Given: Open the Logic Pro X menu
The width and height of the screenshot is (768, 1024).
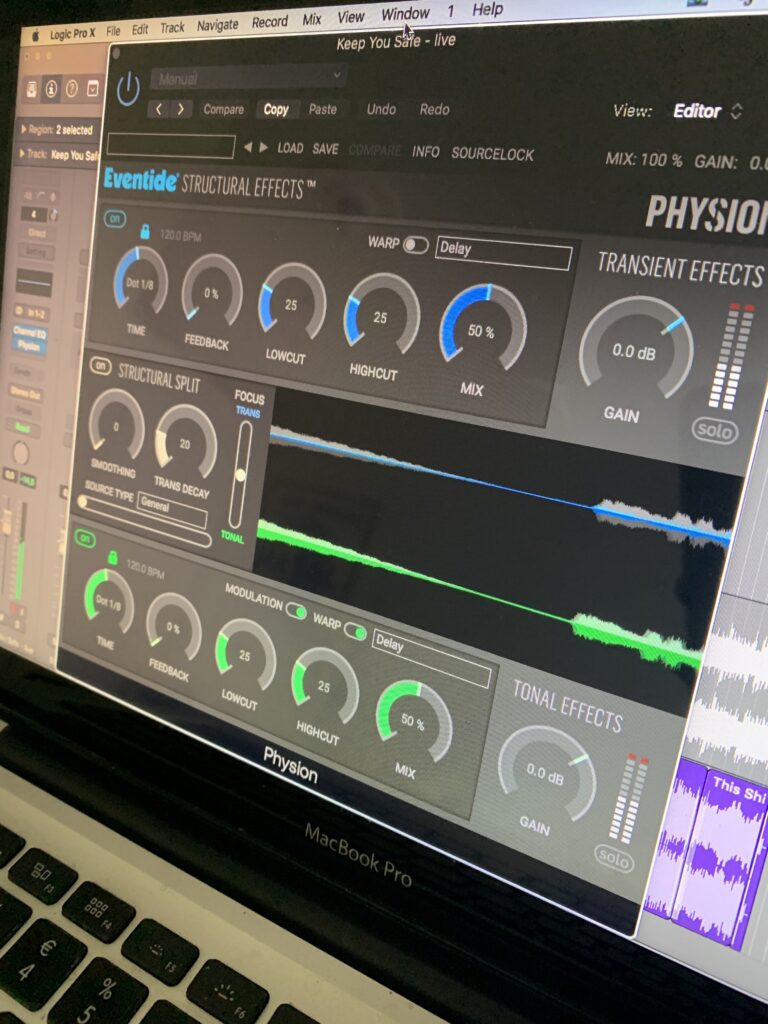Looking at the screenshot, I should pyautogui.click(x=72, y=33).
